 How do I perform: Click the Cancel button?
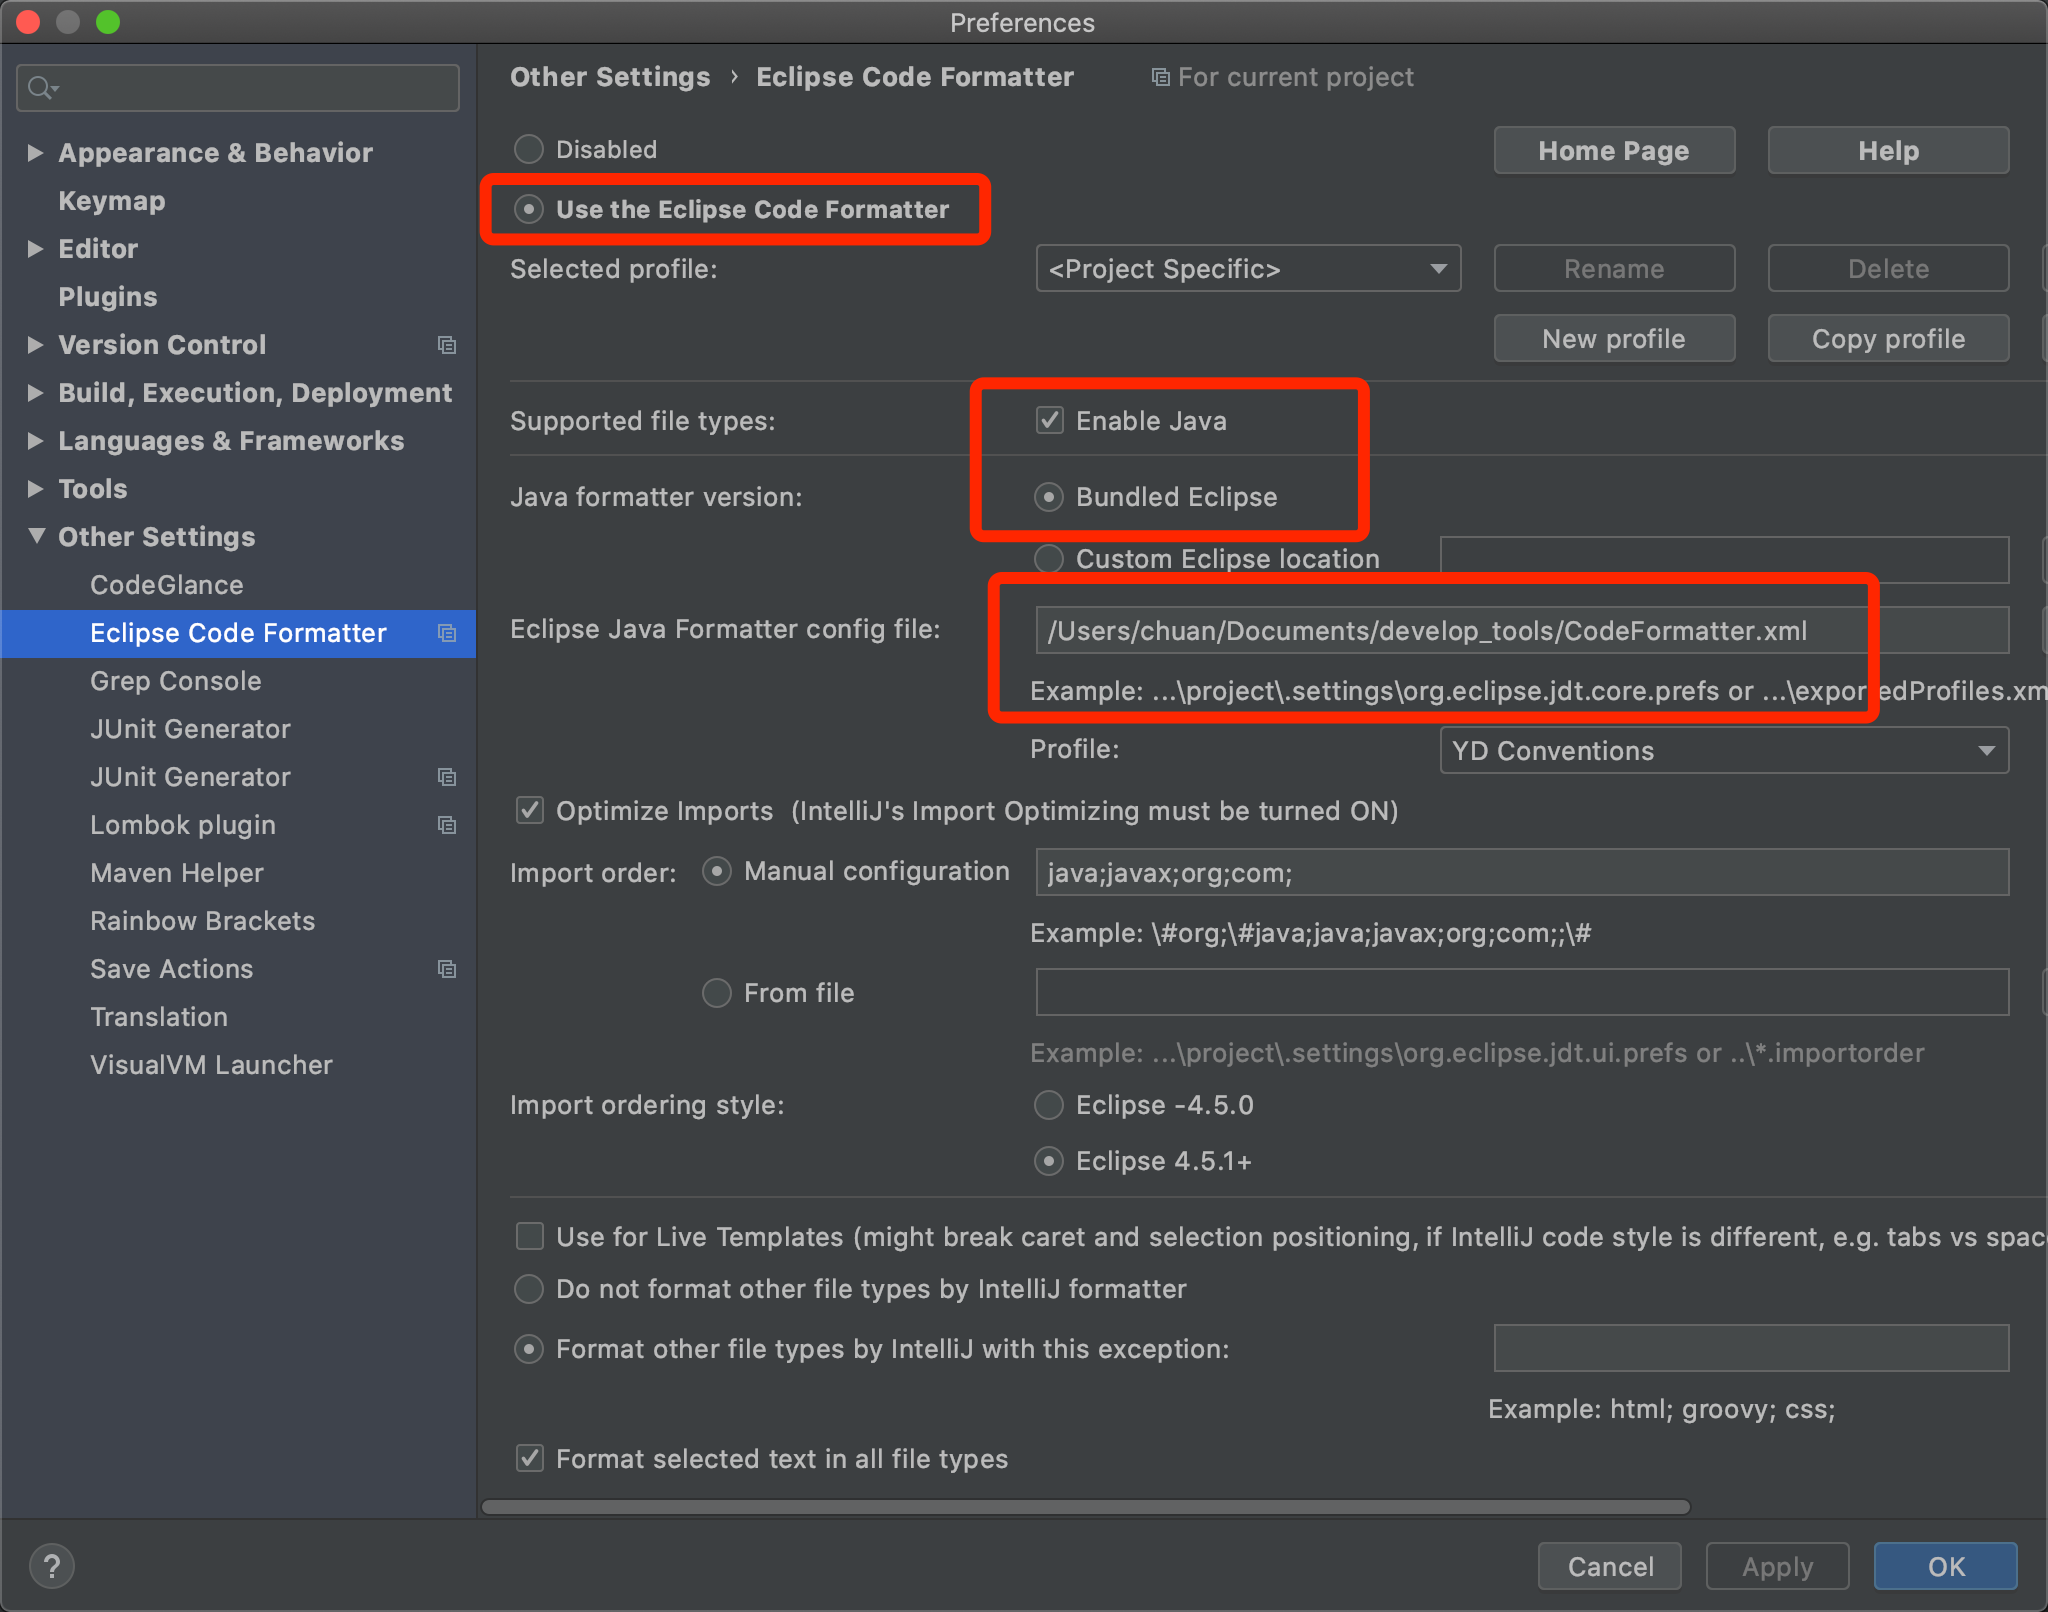[x=1610, y=1566]
